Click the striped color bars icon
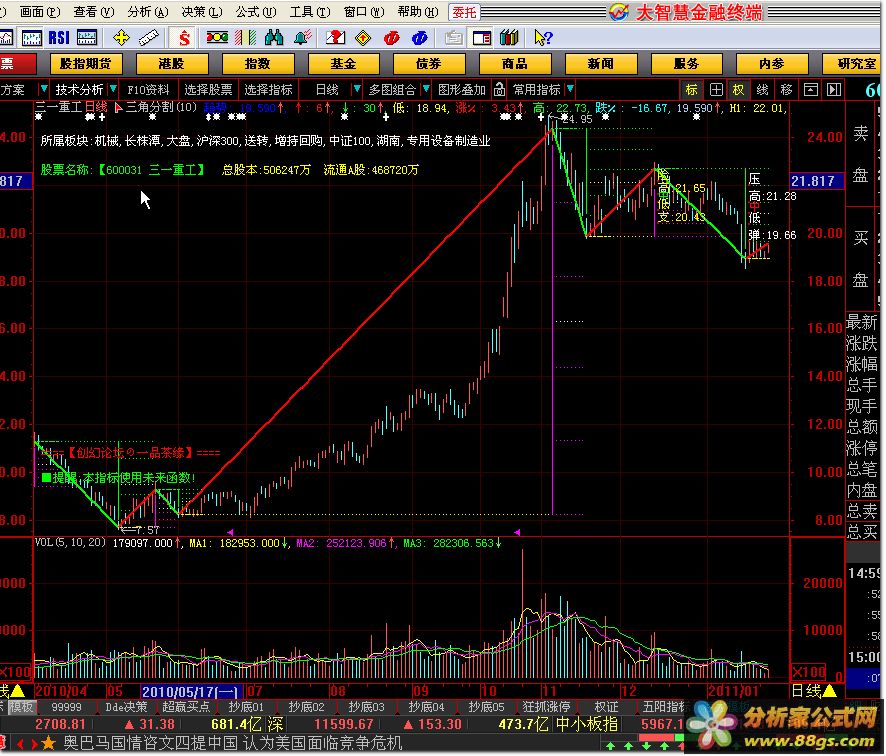 coord(245,38)
